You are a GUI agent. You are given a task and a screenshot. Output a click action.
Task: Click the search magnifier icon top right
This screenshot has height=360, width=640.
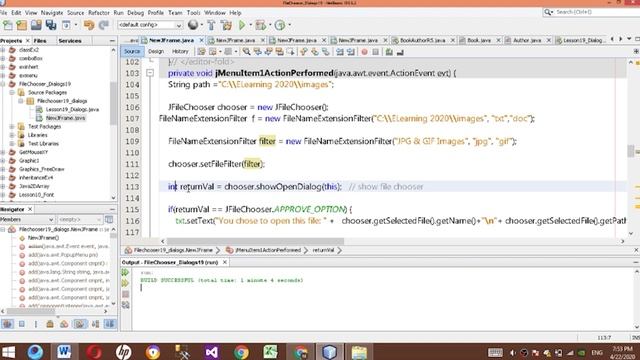[x=548, y=12]
